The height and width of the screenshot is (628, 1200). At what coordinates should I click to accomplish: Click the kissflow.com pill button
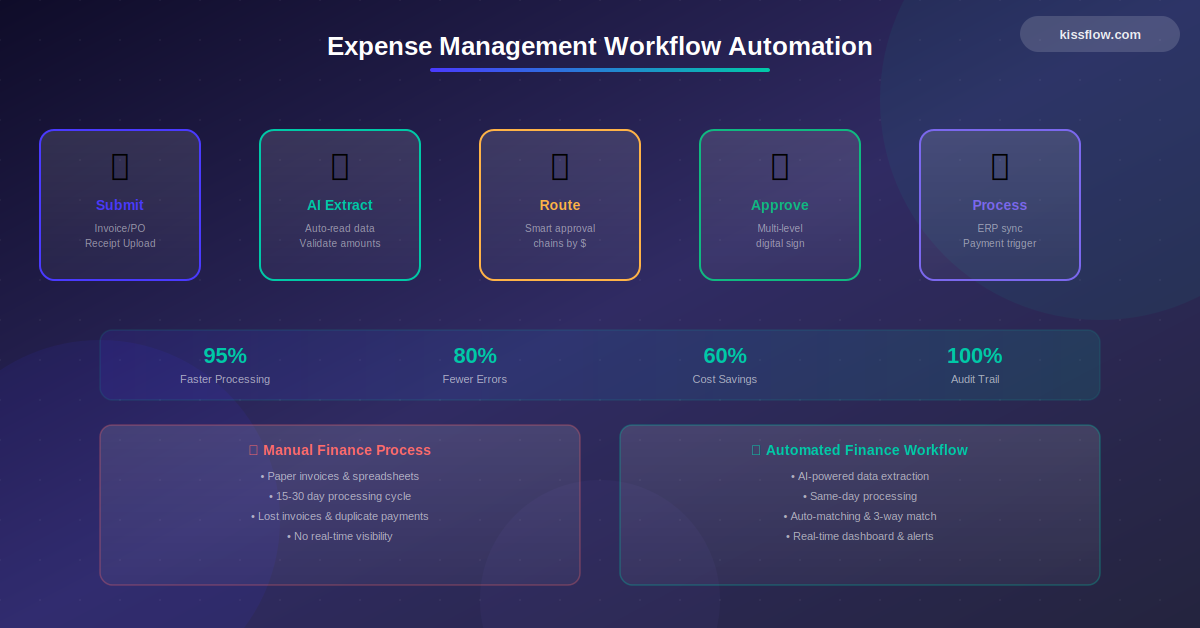tap(1100, 34)
